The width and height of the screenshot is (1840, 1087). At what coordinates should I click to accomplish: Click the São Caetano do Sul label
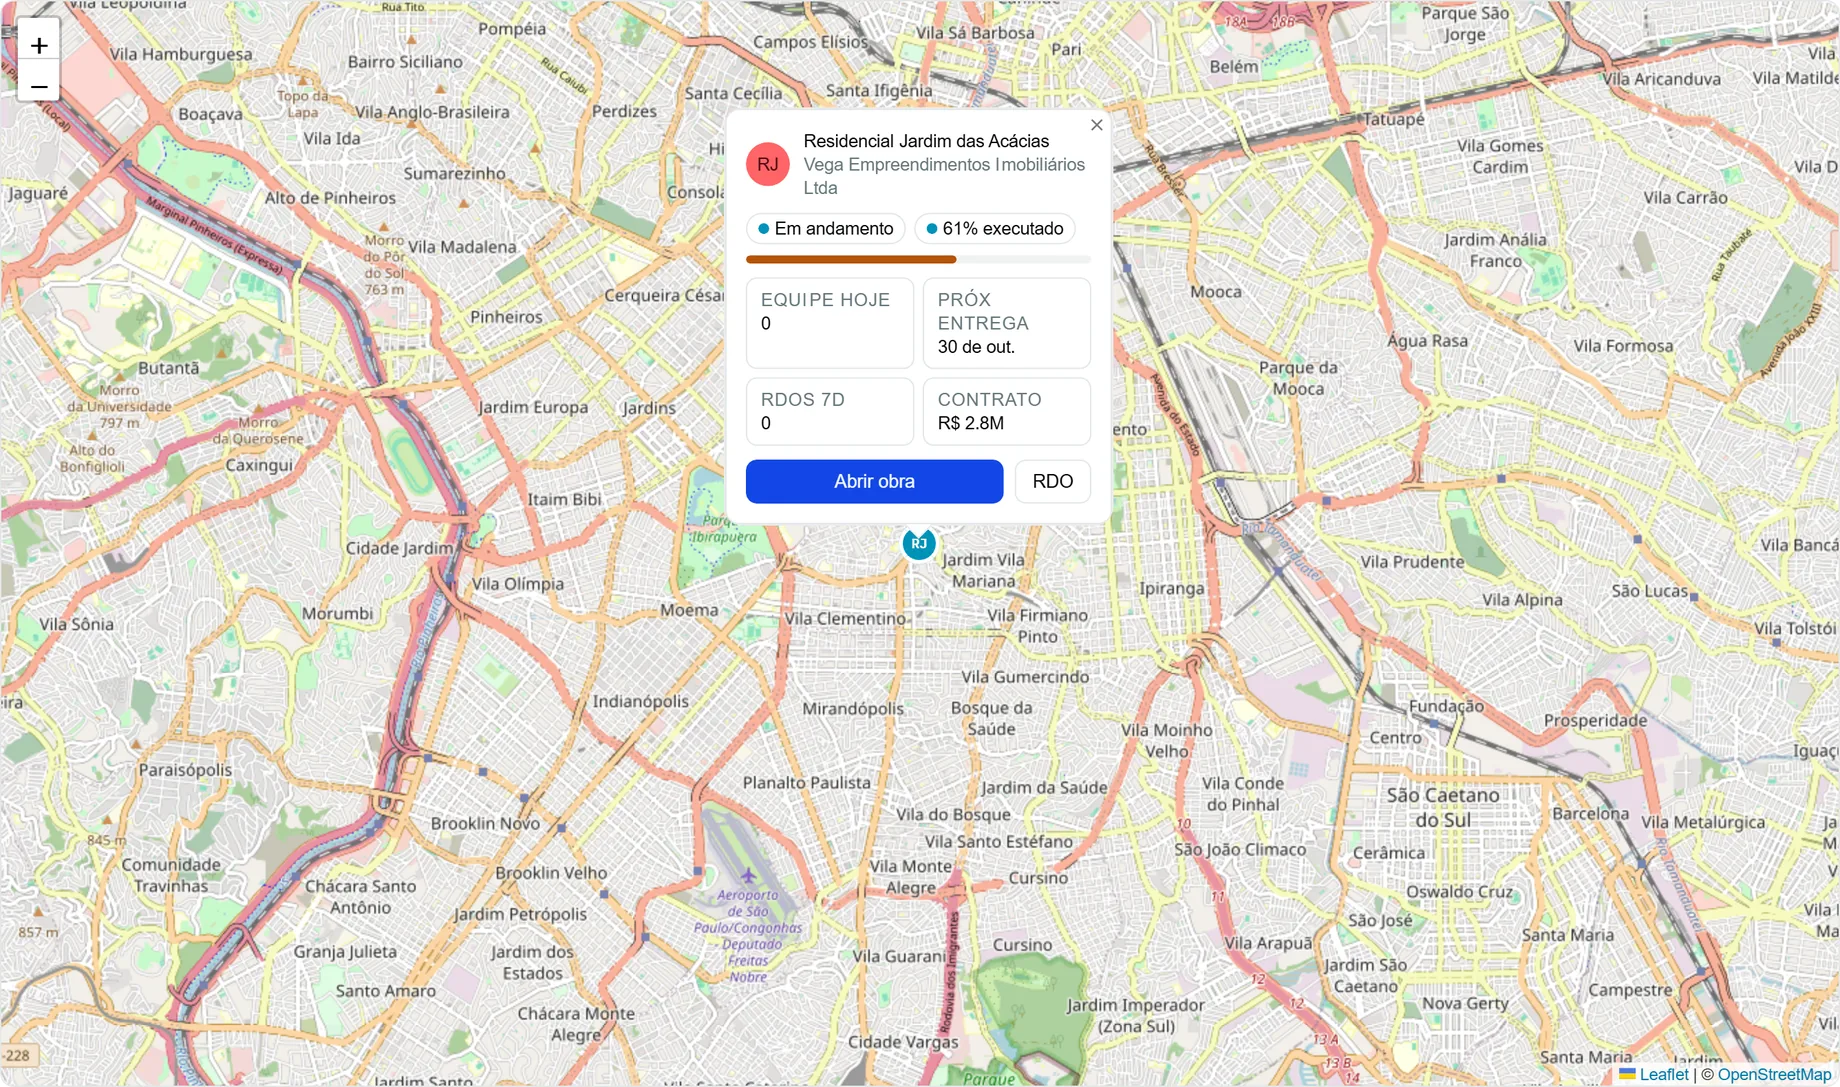(1442, 807)
